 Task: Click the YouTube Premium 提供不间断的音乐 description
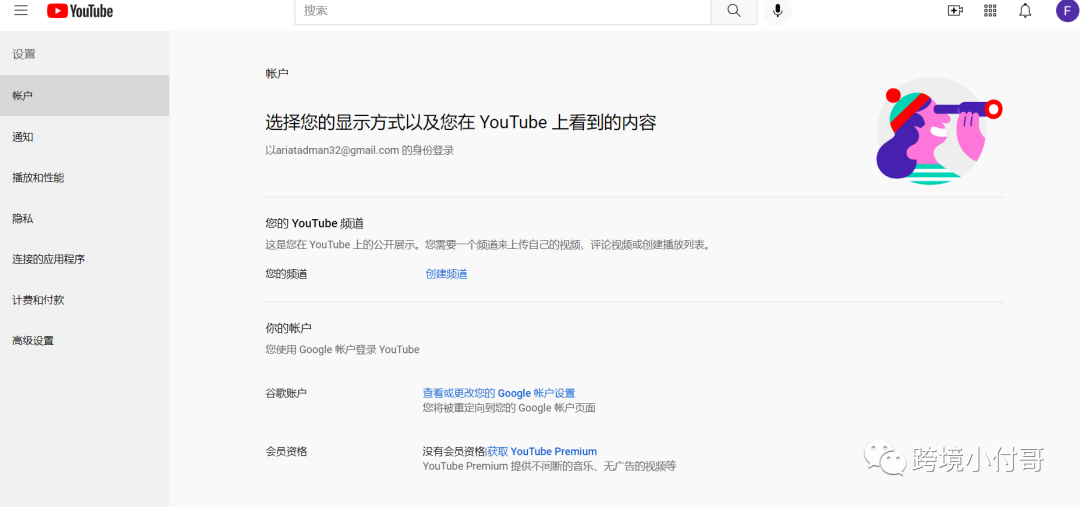(549, 466)
